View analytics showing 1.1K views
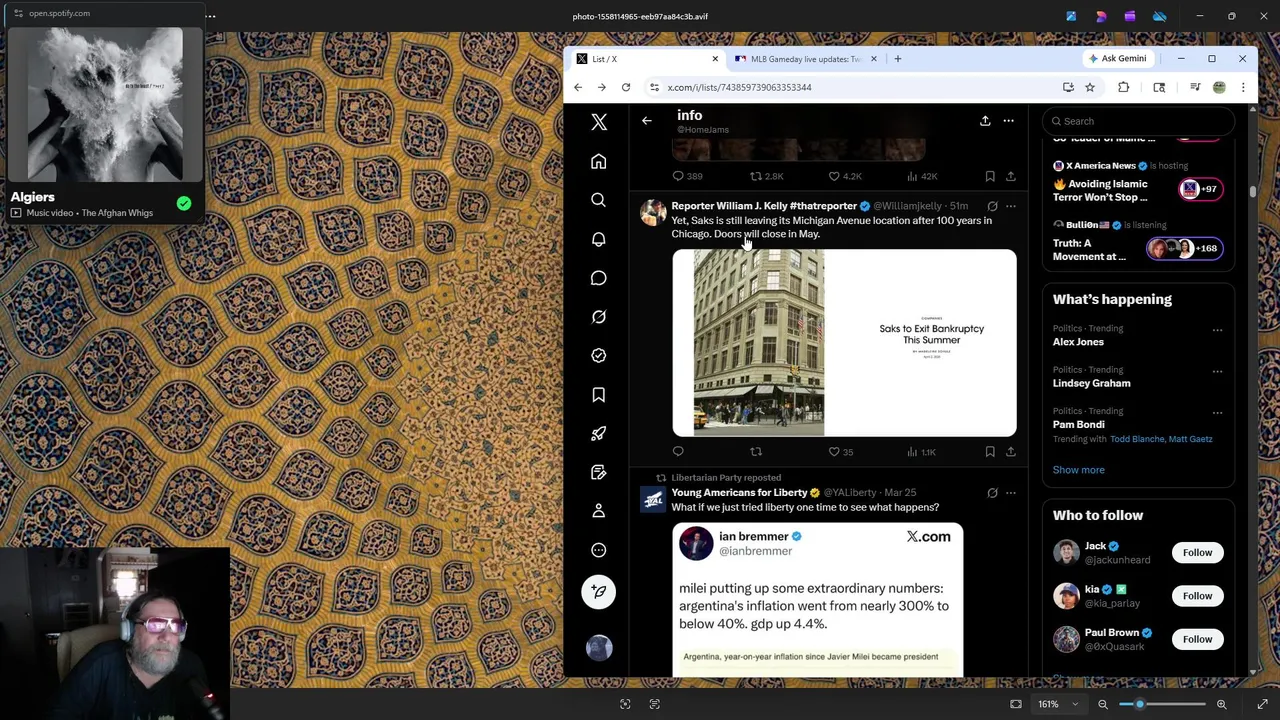The height and width of the screenshot is (720, 1280). 921,452
